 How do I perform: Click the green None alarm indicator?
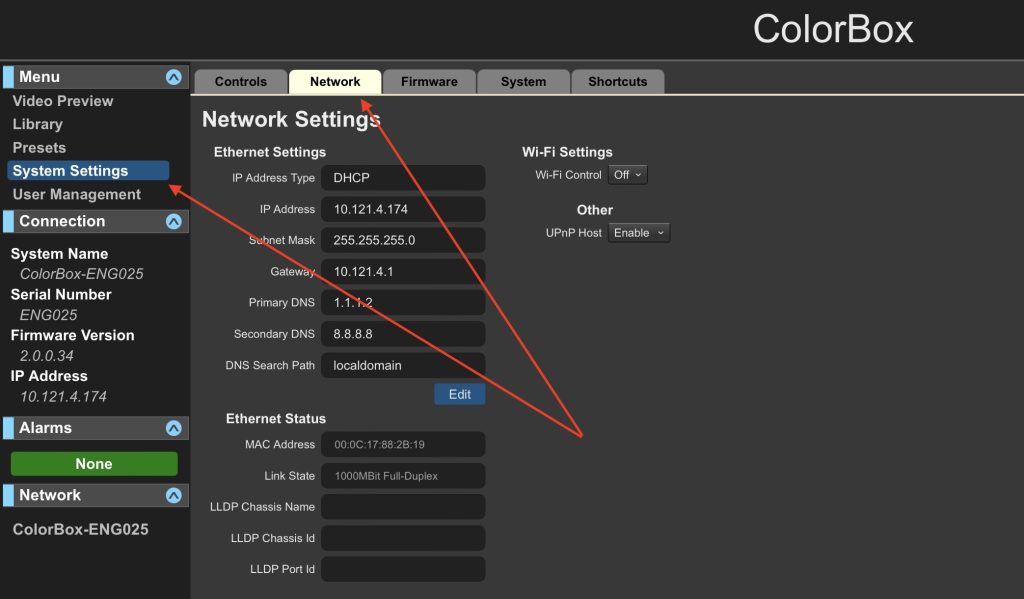(94, 464)
